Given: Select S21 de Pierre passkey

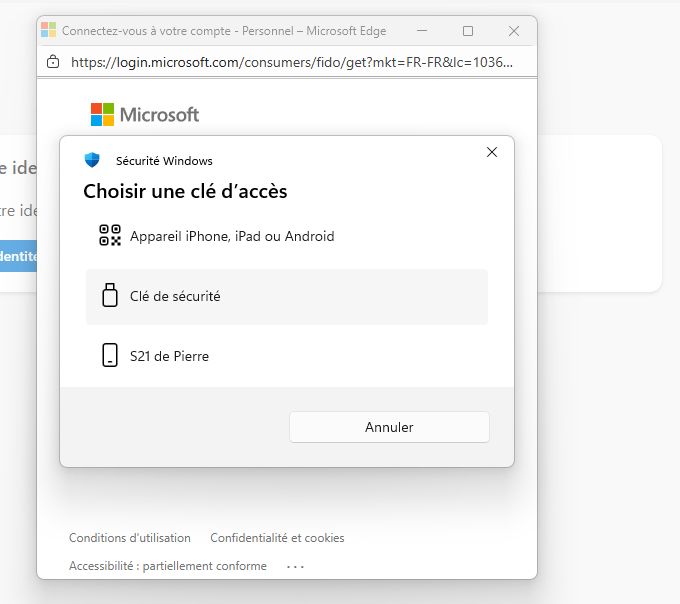Looking at the screenshot, I should 287,356.
